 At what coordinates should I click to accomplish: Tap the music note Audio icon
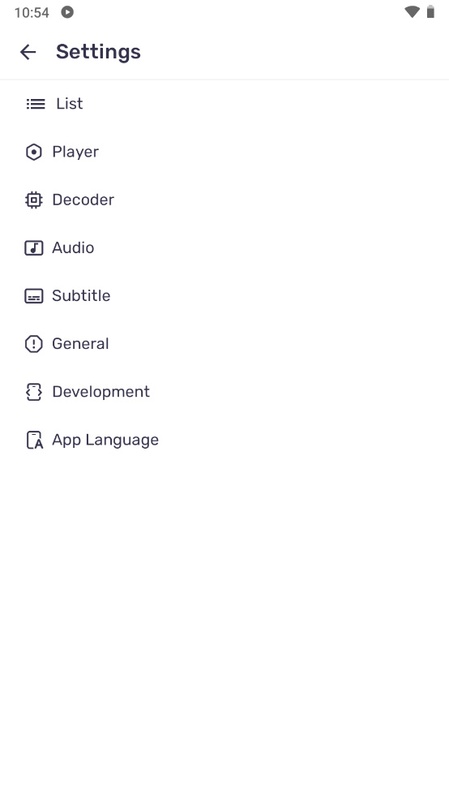34,248
